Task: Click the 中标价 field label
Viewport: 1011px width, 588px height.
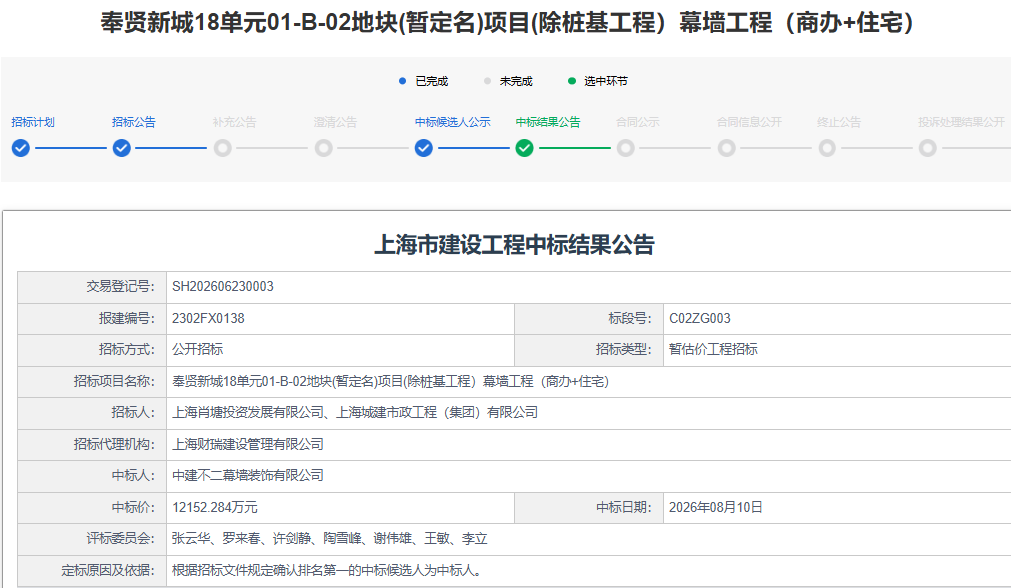Action: tap(133, 507)
